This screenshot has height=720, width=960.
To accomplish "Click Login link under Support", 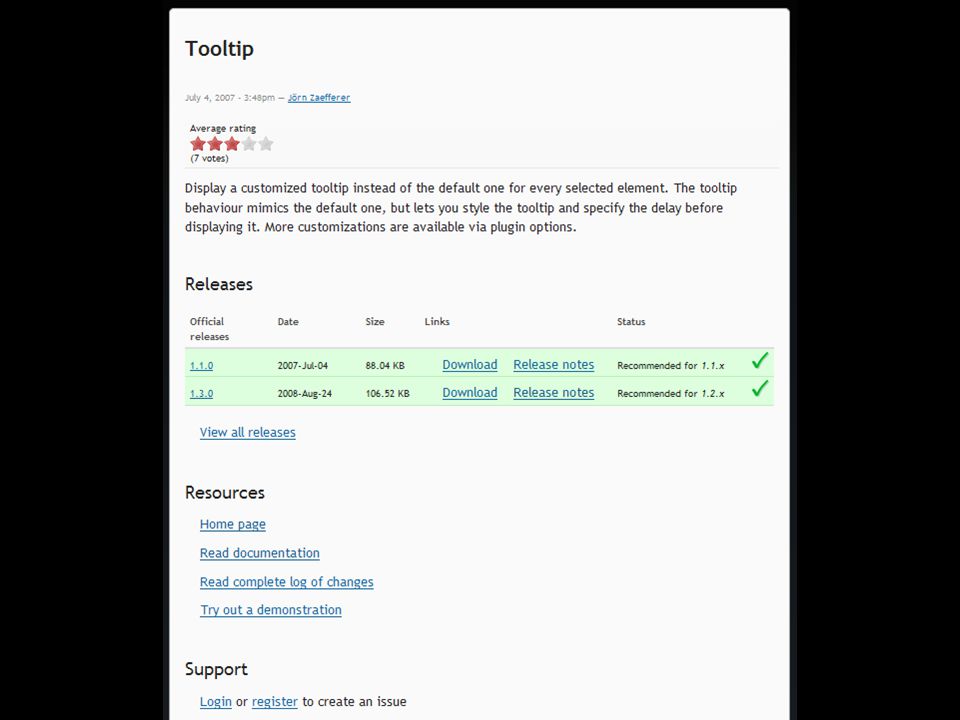I will point(216,702).
